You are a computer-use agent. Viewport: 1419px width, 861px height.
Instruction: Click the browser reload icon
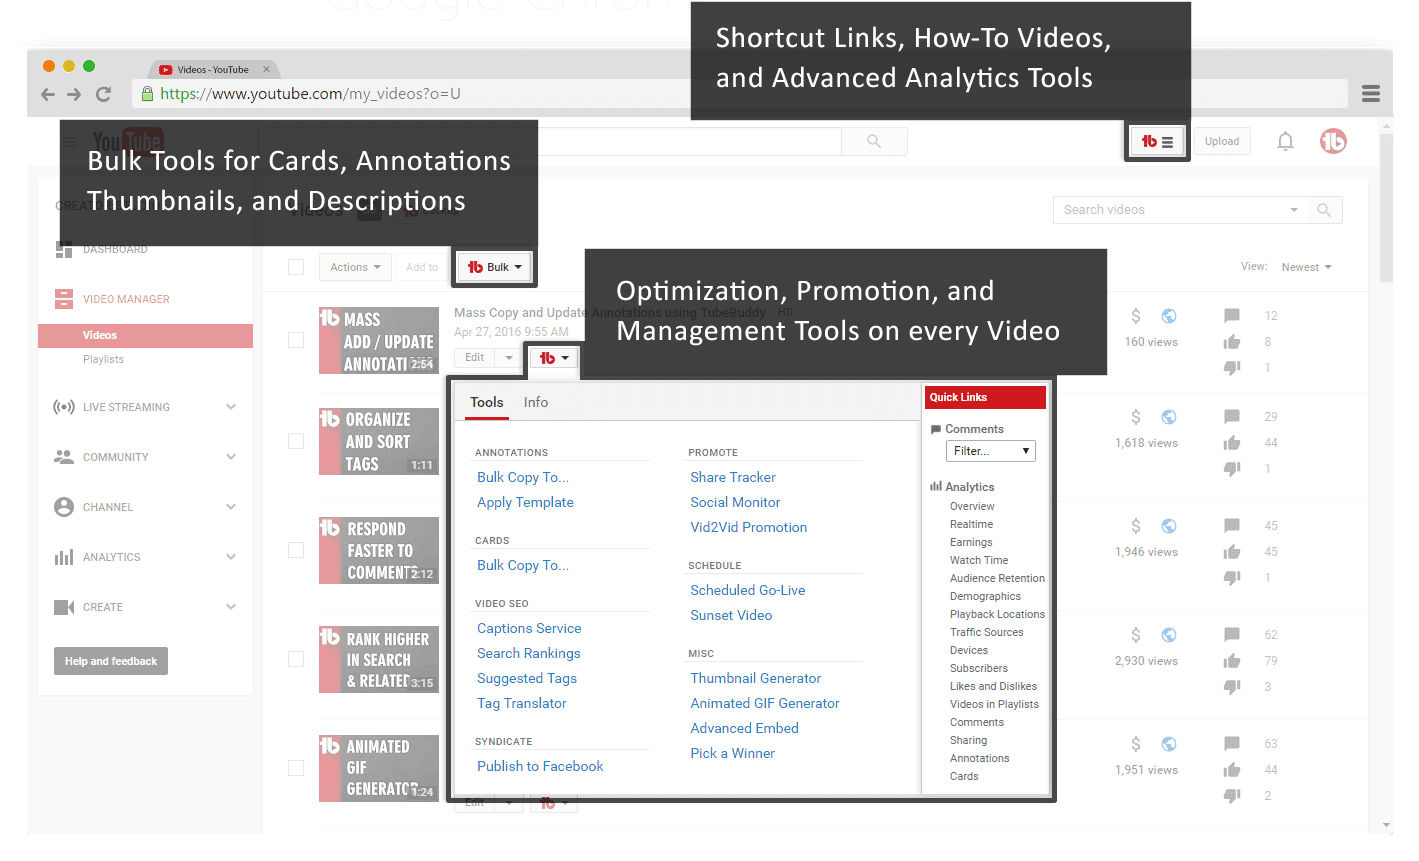click(103, 94)
